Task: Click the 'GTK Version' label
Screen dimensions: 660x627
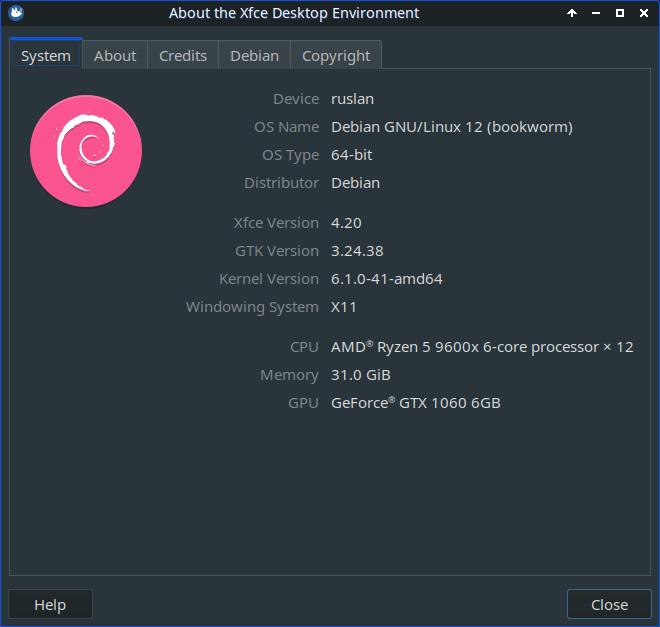Action: coord(277,251)
